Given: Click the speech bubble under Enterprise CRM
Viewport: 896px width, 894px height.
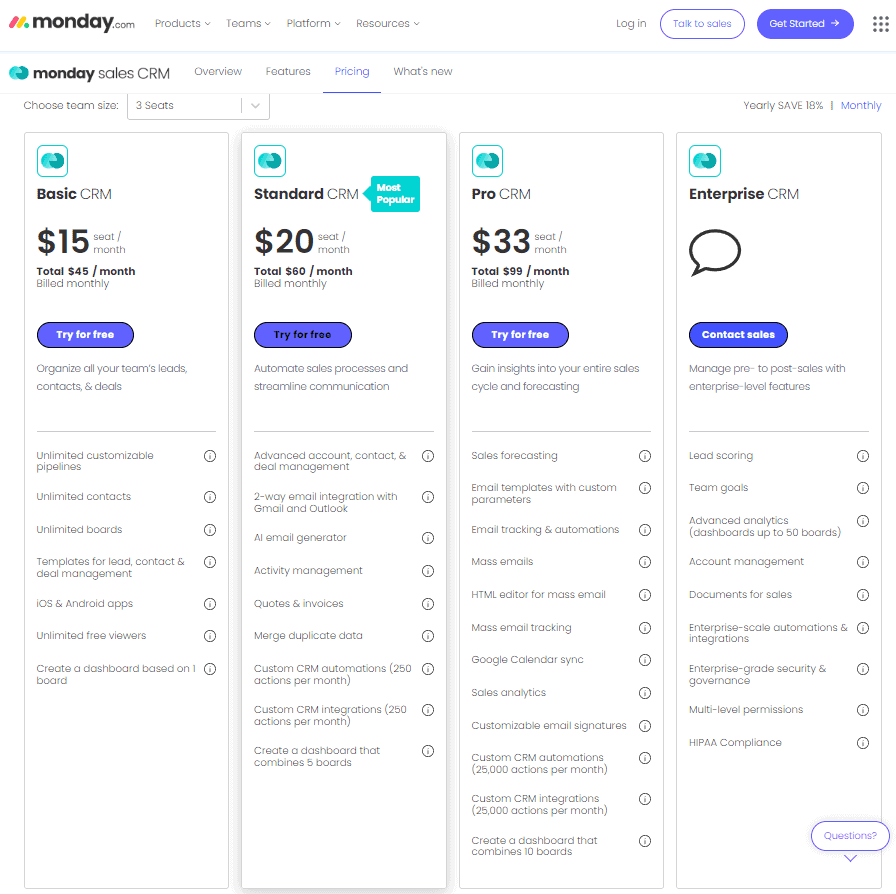Looking at the screenshot, I should [714, 253].
